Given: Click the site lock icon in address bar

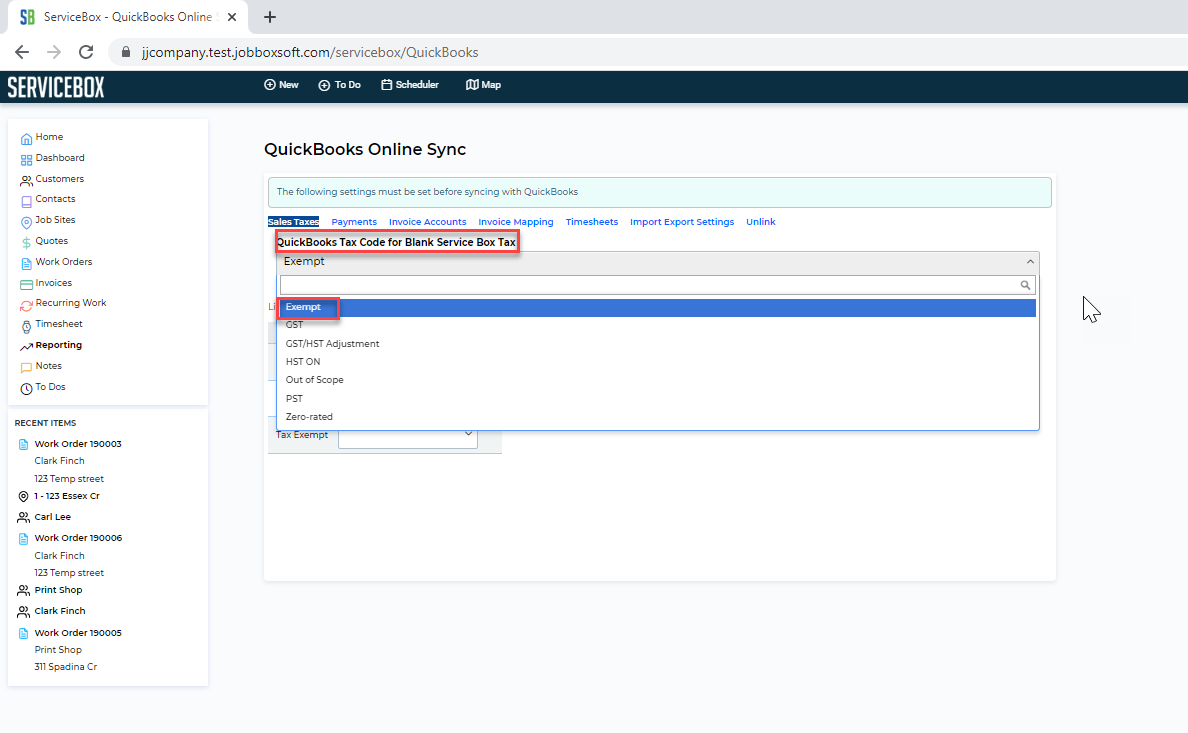Looking at the screenshot, I should (126, 52).
